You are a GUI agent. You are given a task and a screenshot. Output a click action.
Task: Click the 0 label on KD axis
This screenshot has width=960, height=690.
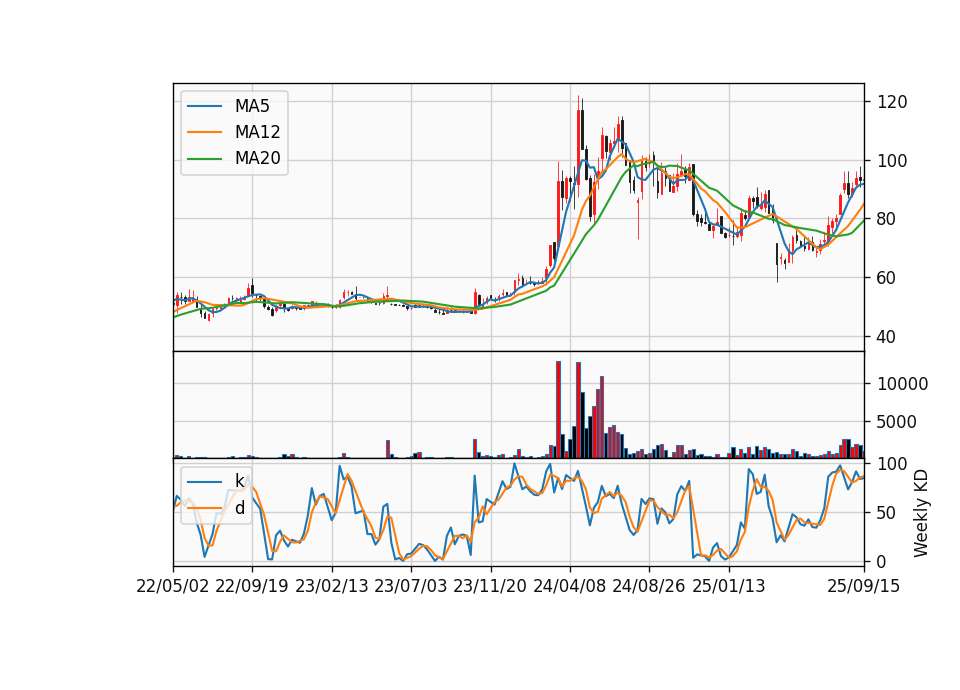click(882, 561)
